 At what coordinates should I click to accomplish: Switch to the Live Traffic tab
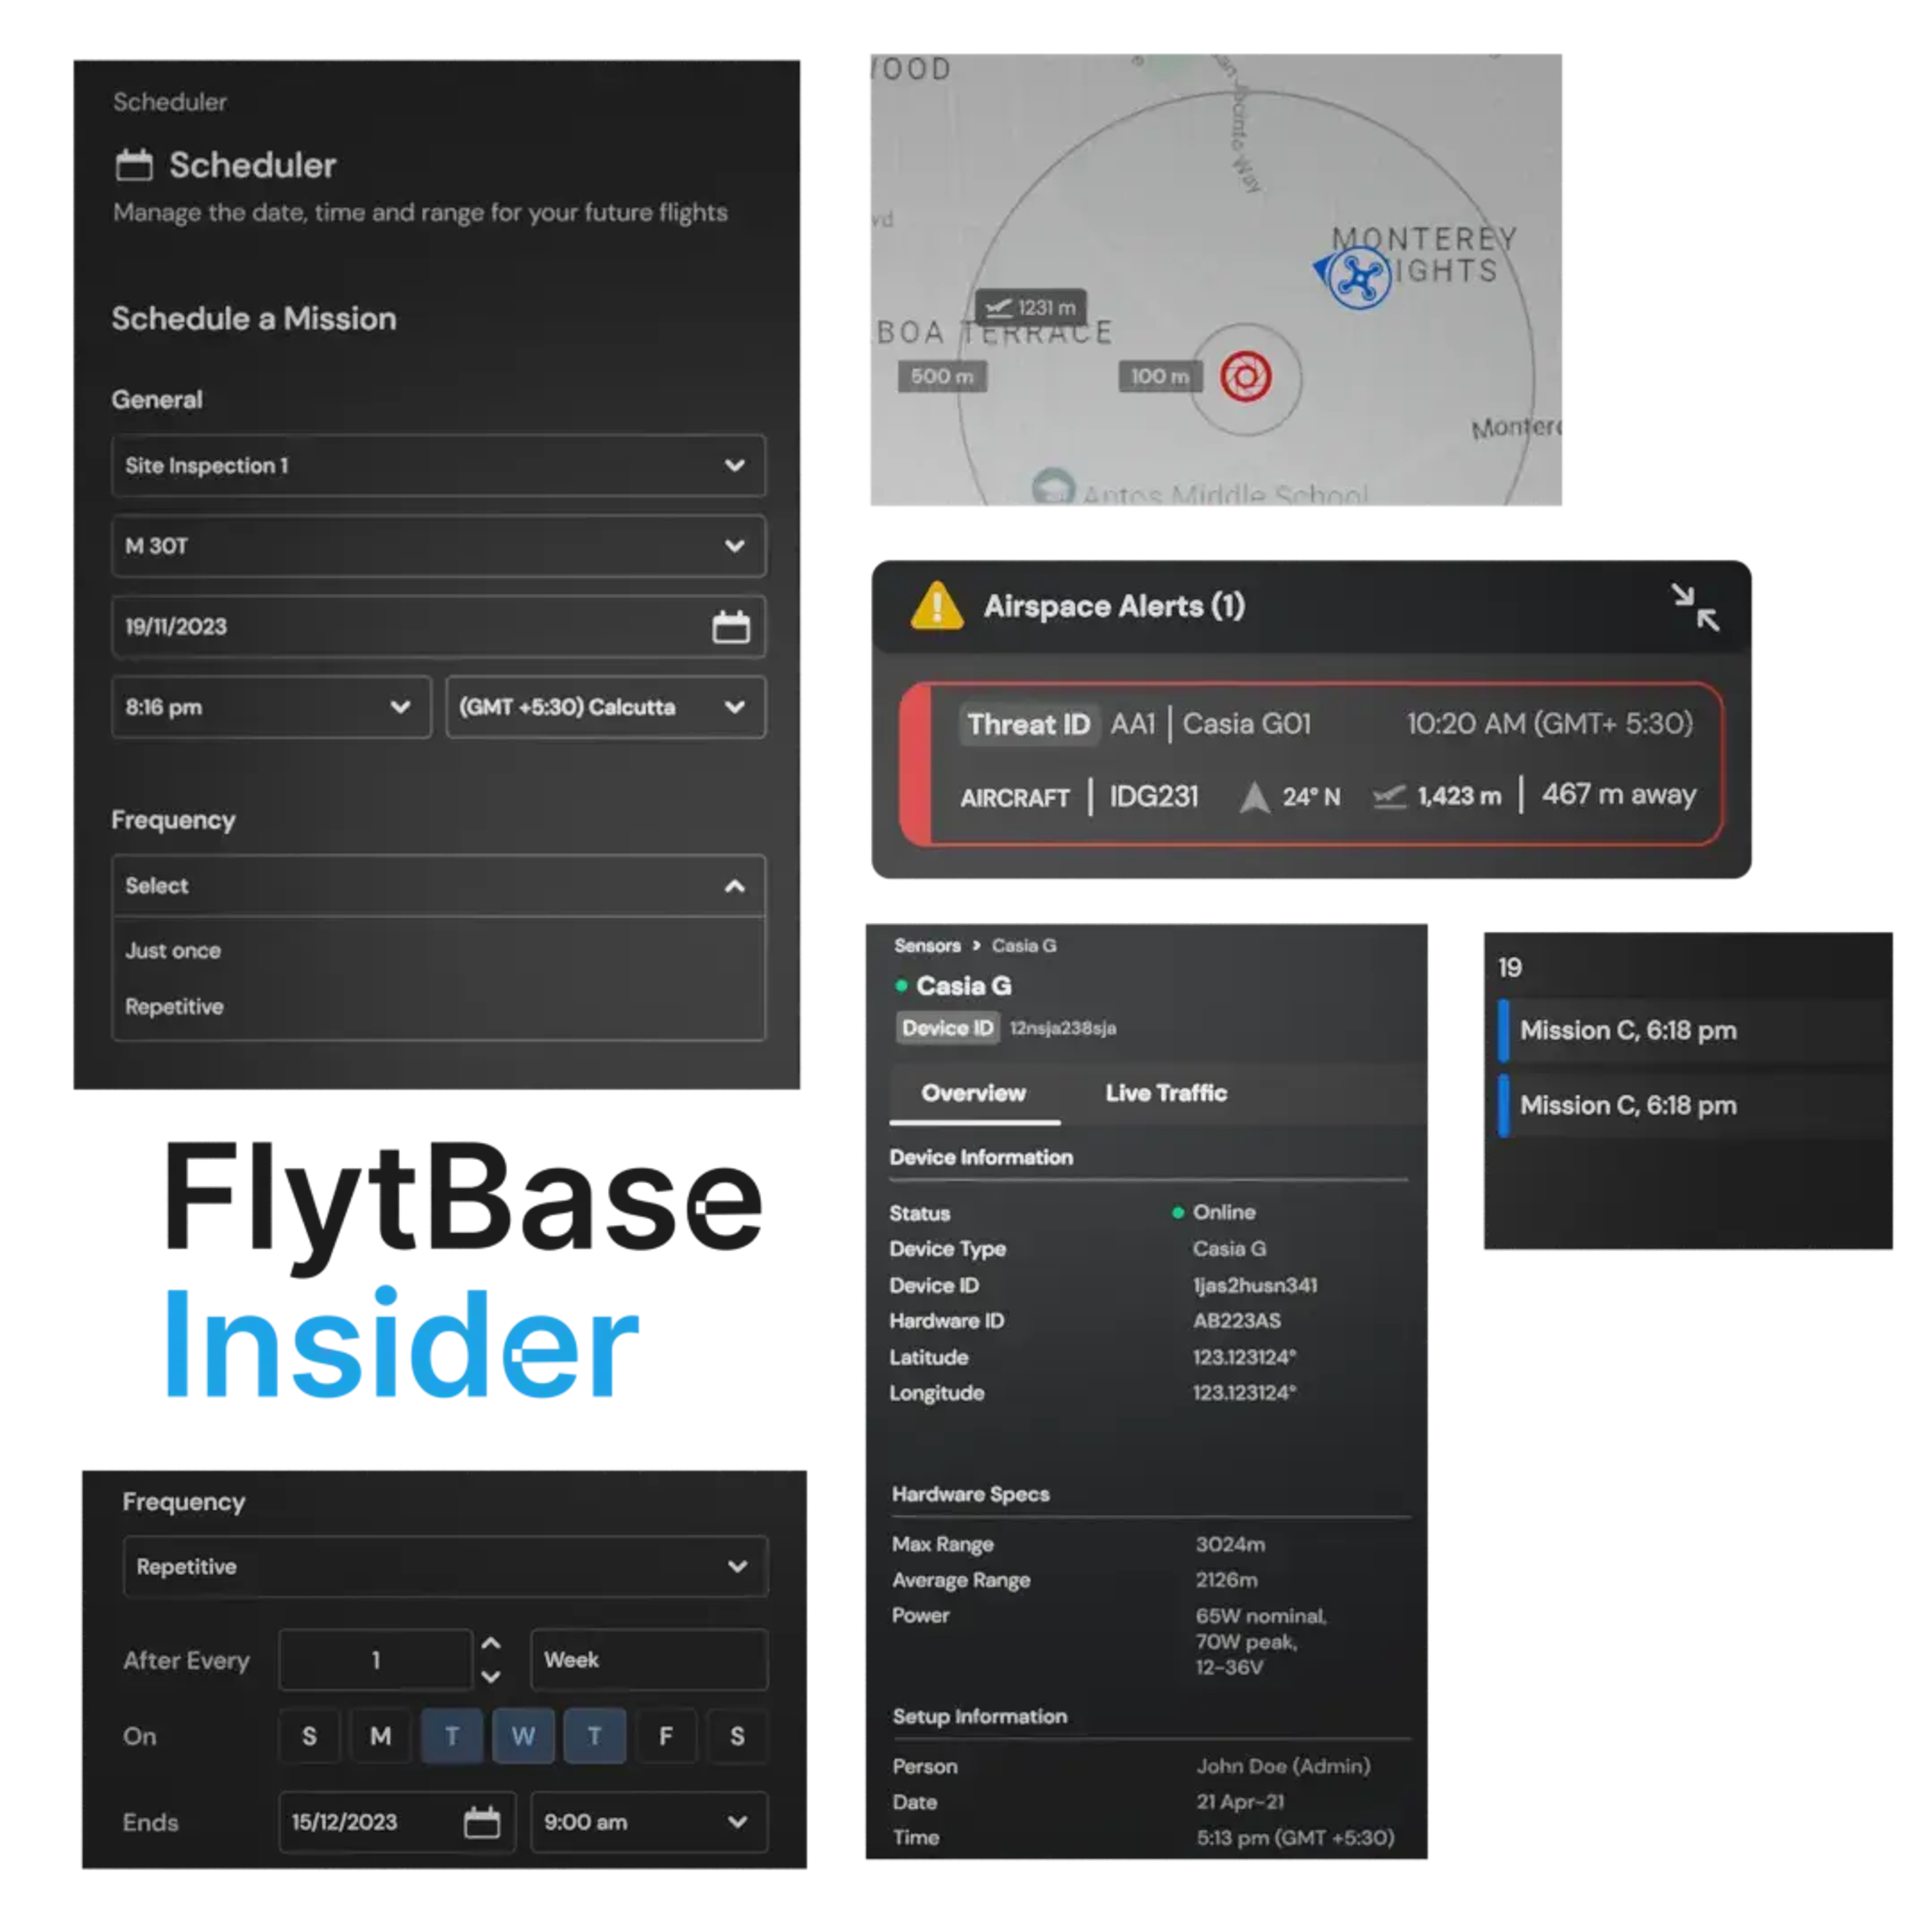pyautogui.click(x=1166, y=1093)
